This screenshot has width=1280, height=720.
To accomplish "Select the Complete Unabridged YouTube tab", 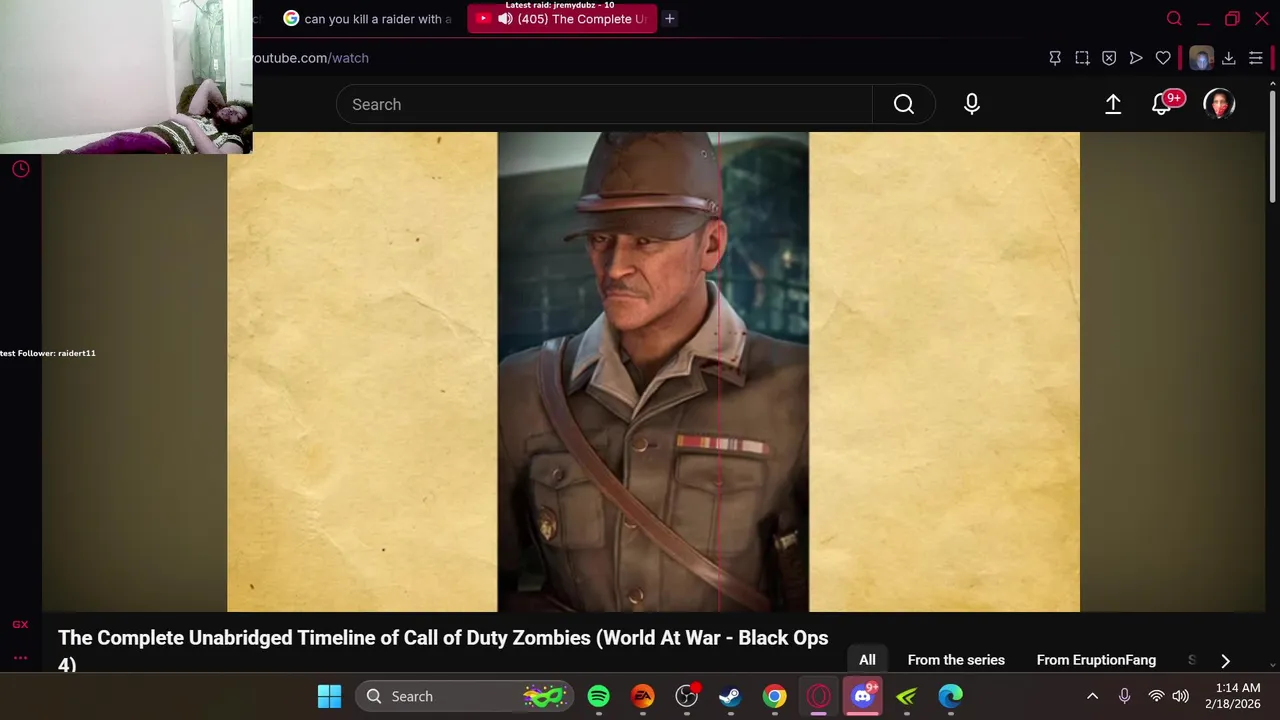I will (562, 19).
